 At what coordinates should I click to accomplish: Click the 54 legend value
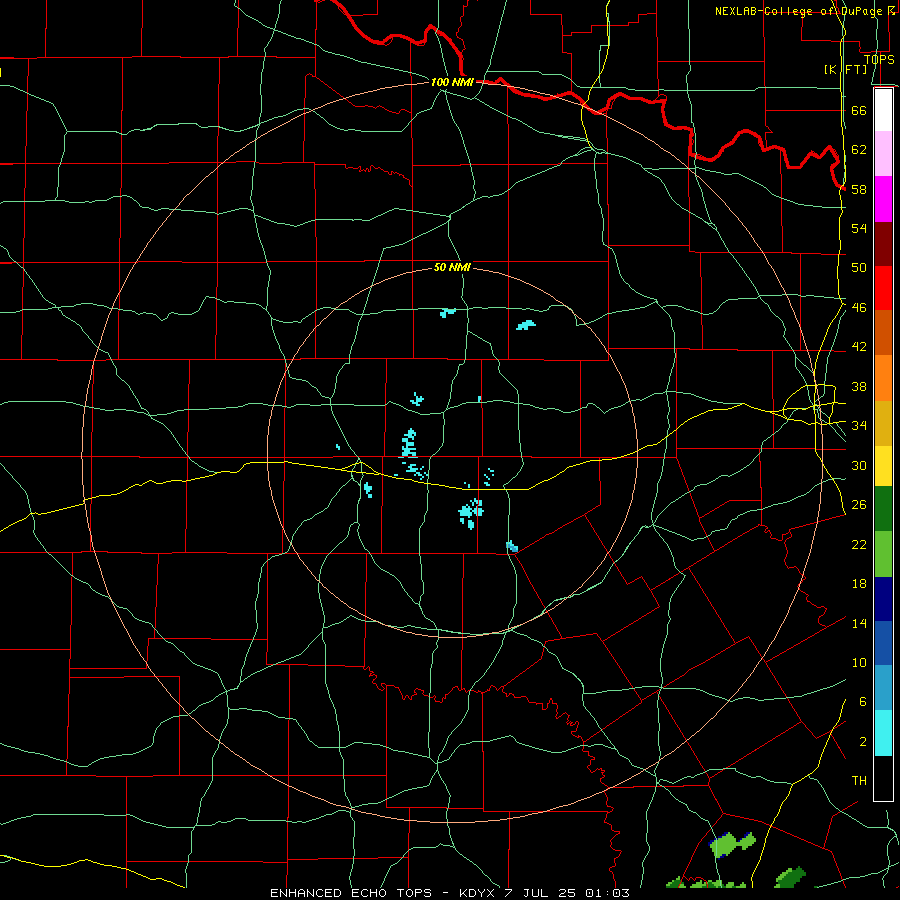click(859, 228)
